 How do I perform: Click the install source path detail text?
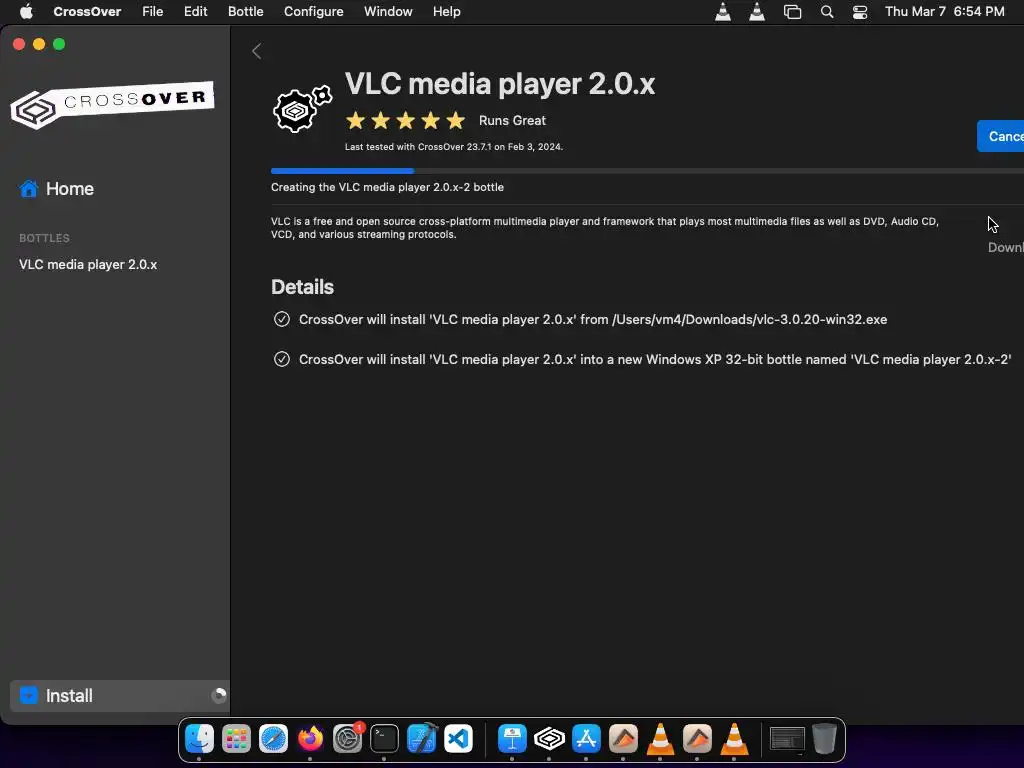coord(593,319)
